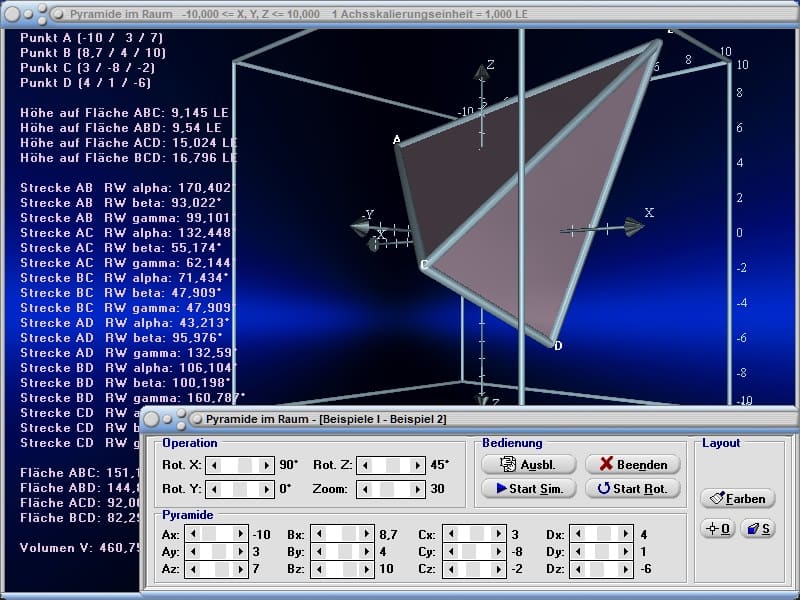
Task: Decrease Rot. Y with left arrow
Action: pos(214,489)
